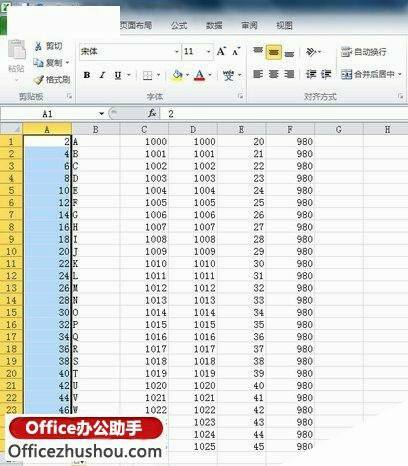
Task: Increase font size with large A
Action: point(221,51)
